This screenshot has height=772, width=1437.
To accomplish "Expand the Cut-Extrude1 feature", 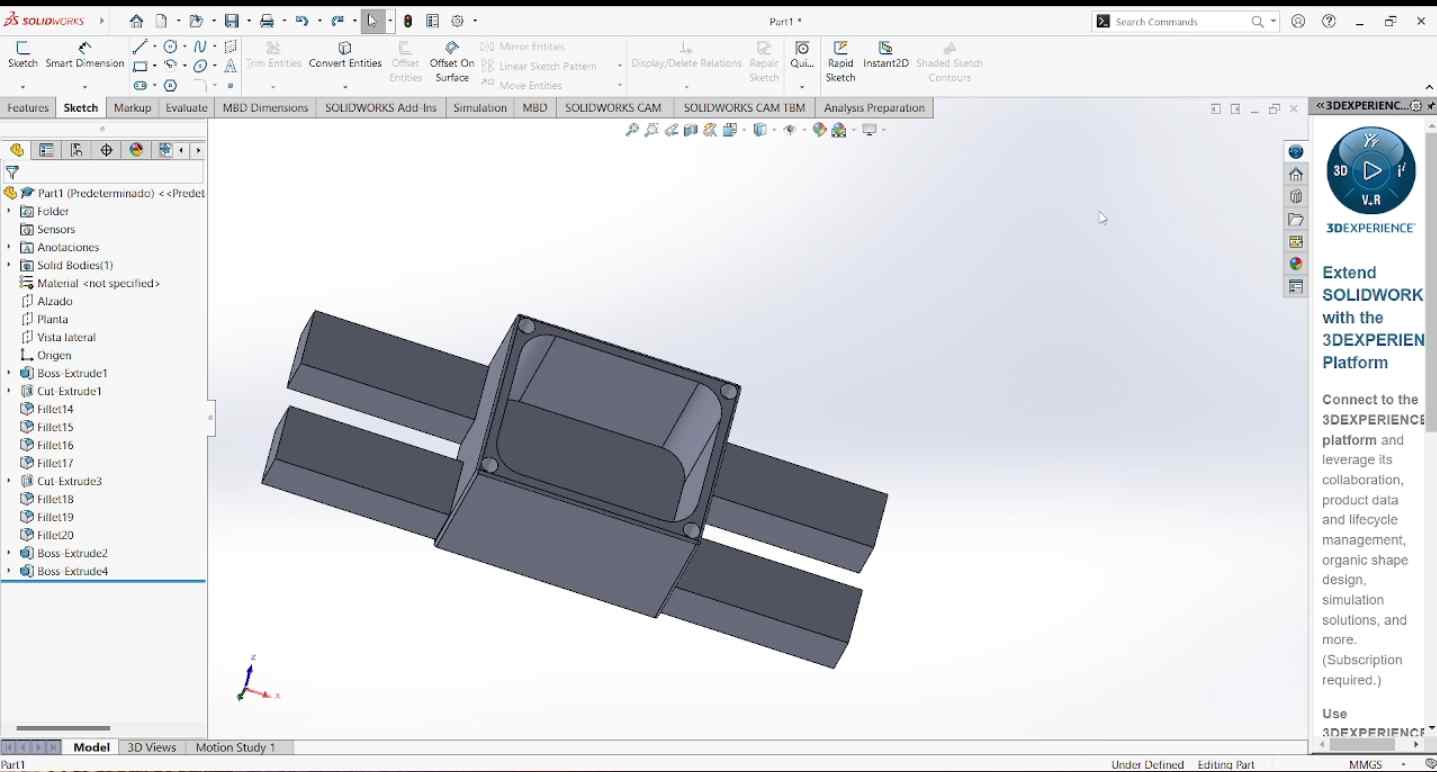I will 9,391.
